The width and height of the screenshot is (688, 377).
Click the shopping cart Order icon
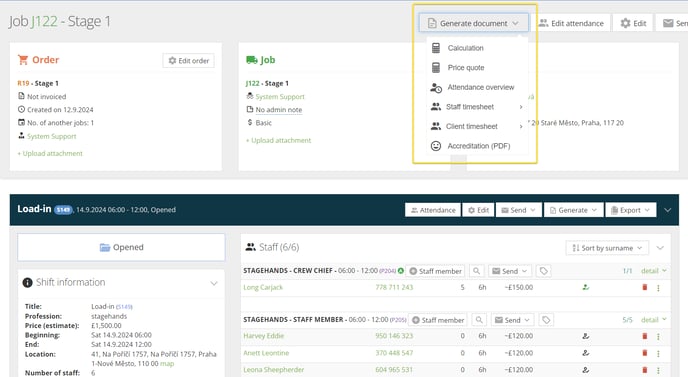[23, 60]
